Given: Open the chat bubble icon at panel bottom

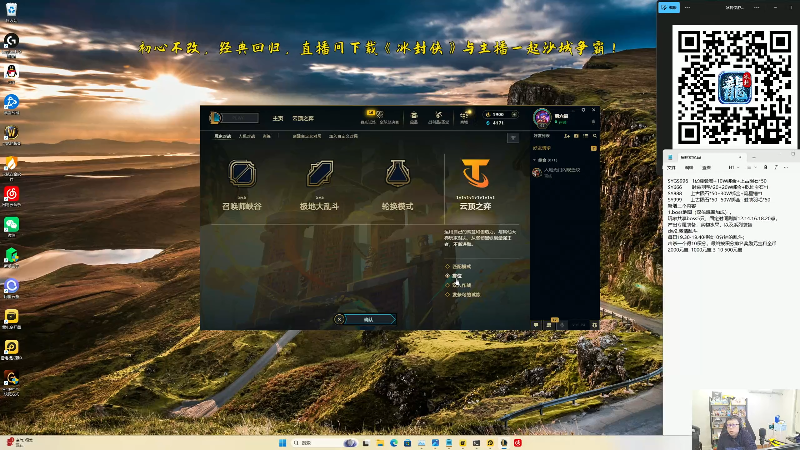Looking at the screenshot, I should (536, 324).
